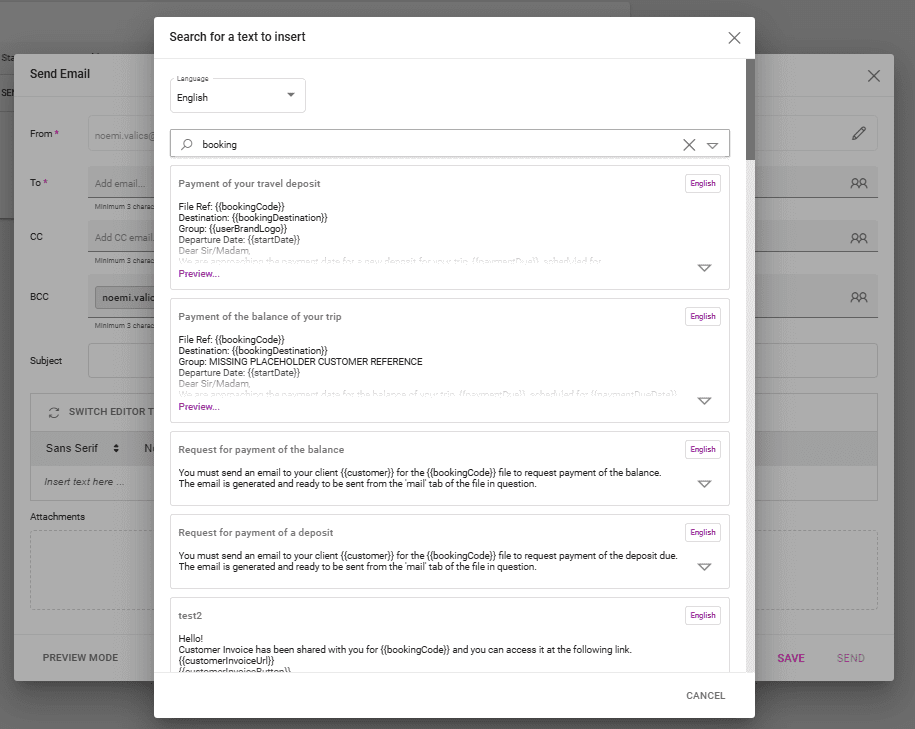Open contacts picker for BCC field
This screenshot has height=729, width=915.
[x=858, y=297]
